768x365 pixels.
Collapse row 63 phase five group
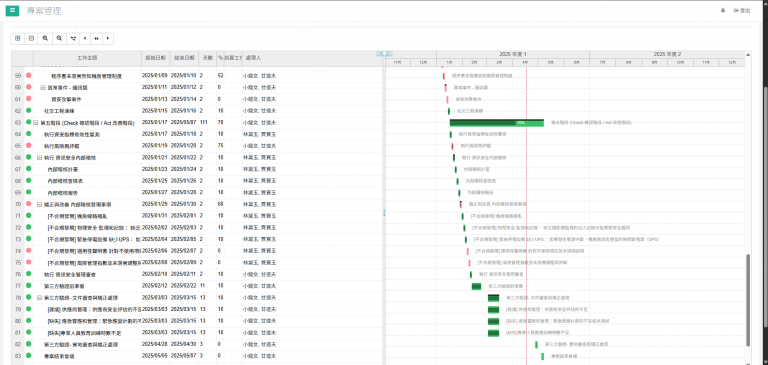coord(36,122)
